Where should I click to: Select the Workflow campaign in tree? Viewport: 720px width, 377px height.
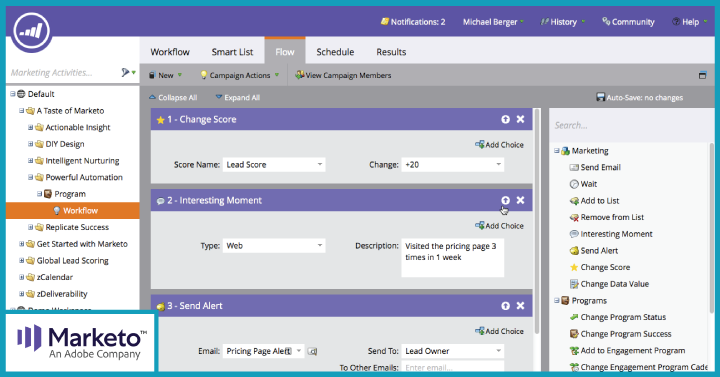[73, 211]
